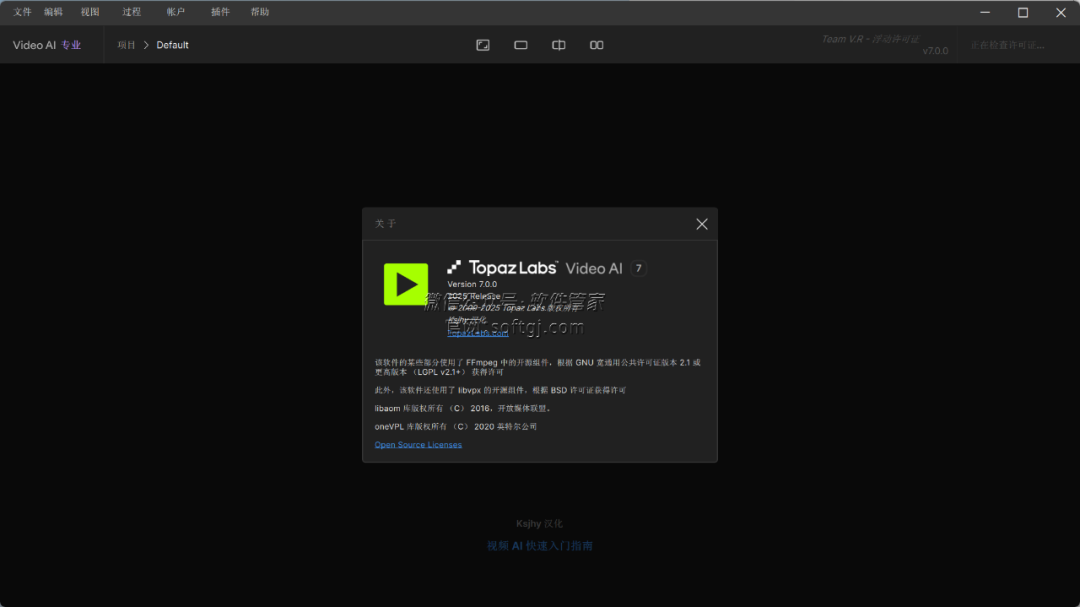This screenshot has height=607, width=1080.
Task: Close the Video AI application window
Action: click(1061, 12)
